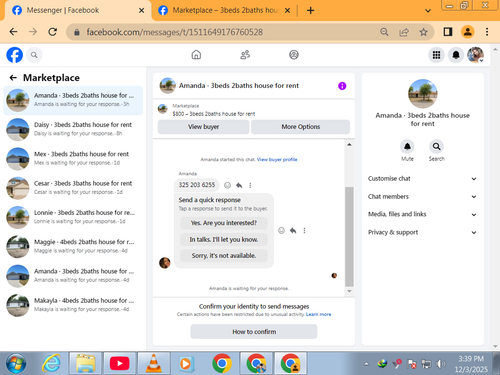Open the View buyer profile link
Viewport: 500px width, 375px height.
click(277, 159)
